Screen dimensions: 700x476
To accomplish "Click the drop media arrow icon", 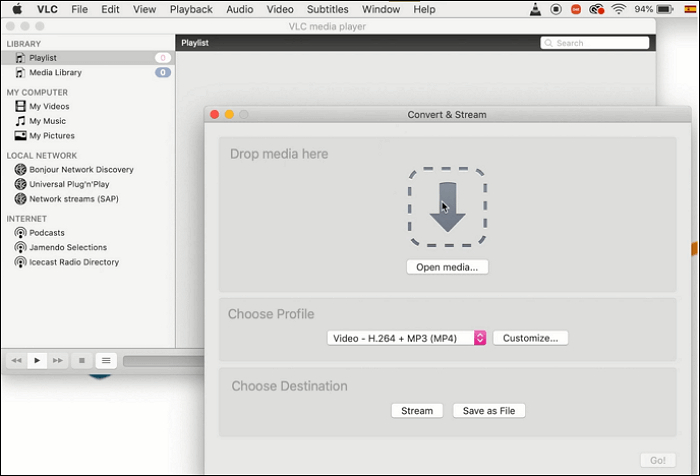I will (x=447, y=207).
